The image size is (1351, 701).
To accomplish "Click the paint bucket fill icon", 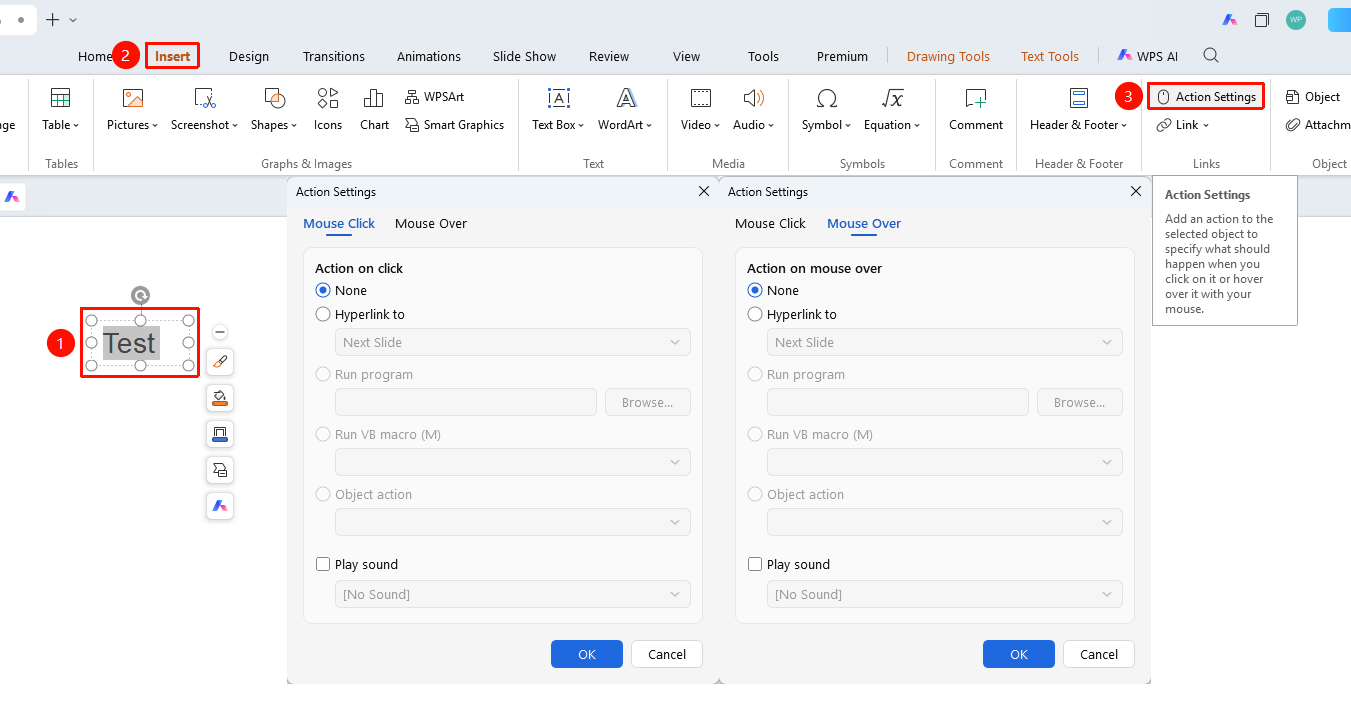I will (x=220, y=398).
